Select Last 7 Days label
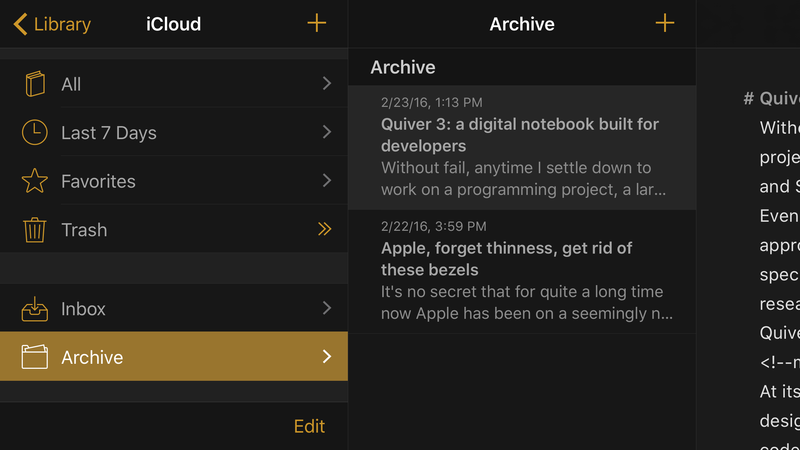The width and height of the screenshot is (800, 450). point(109,133)
